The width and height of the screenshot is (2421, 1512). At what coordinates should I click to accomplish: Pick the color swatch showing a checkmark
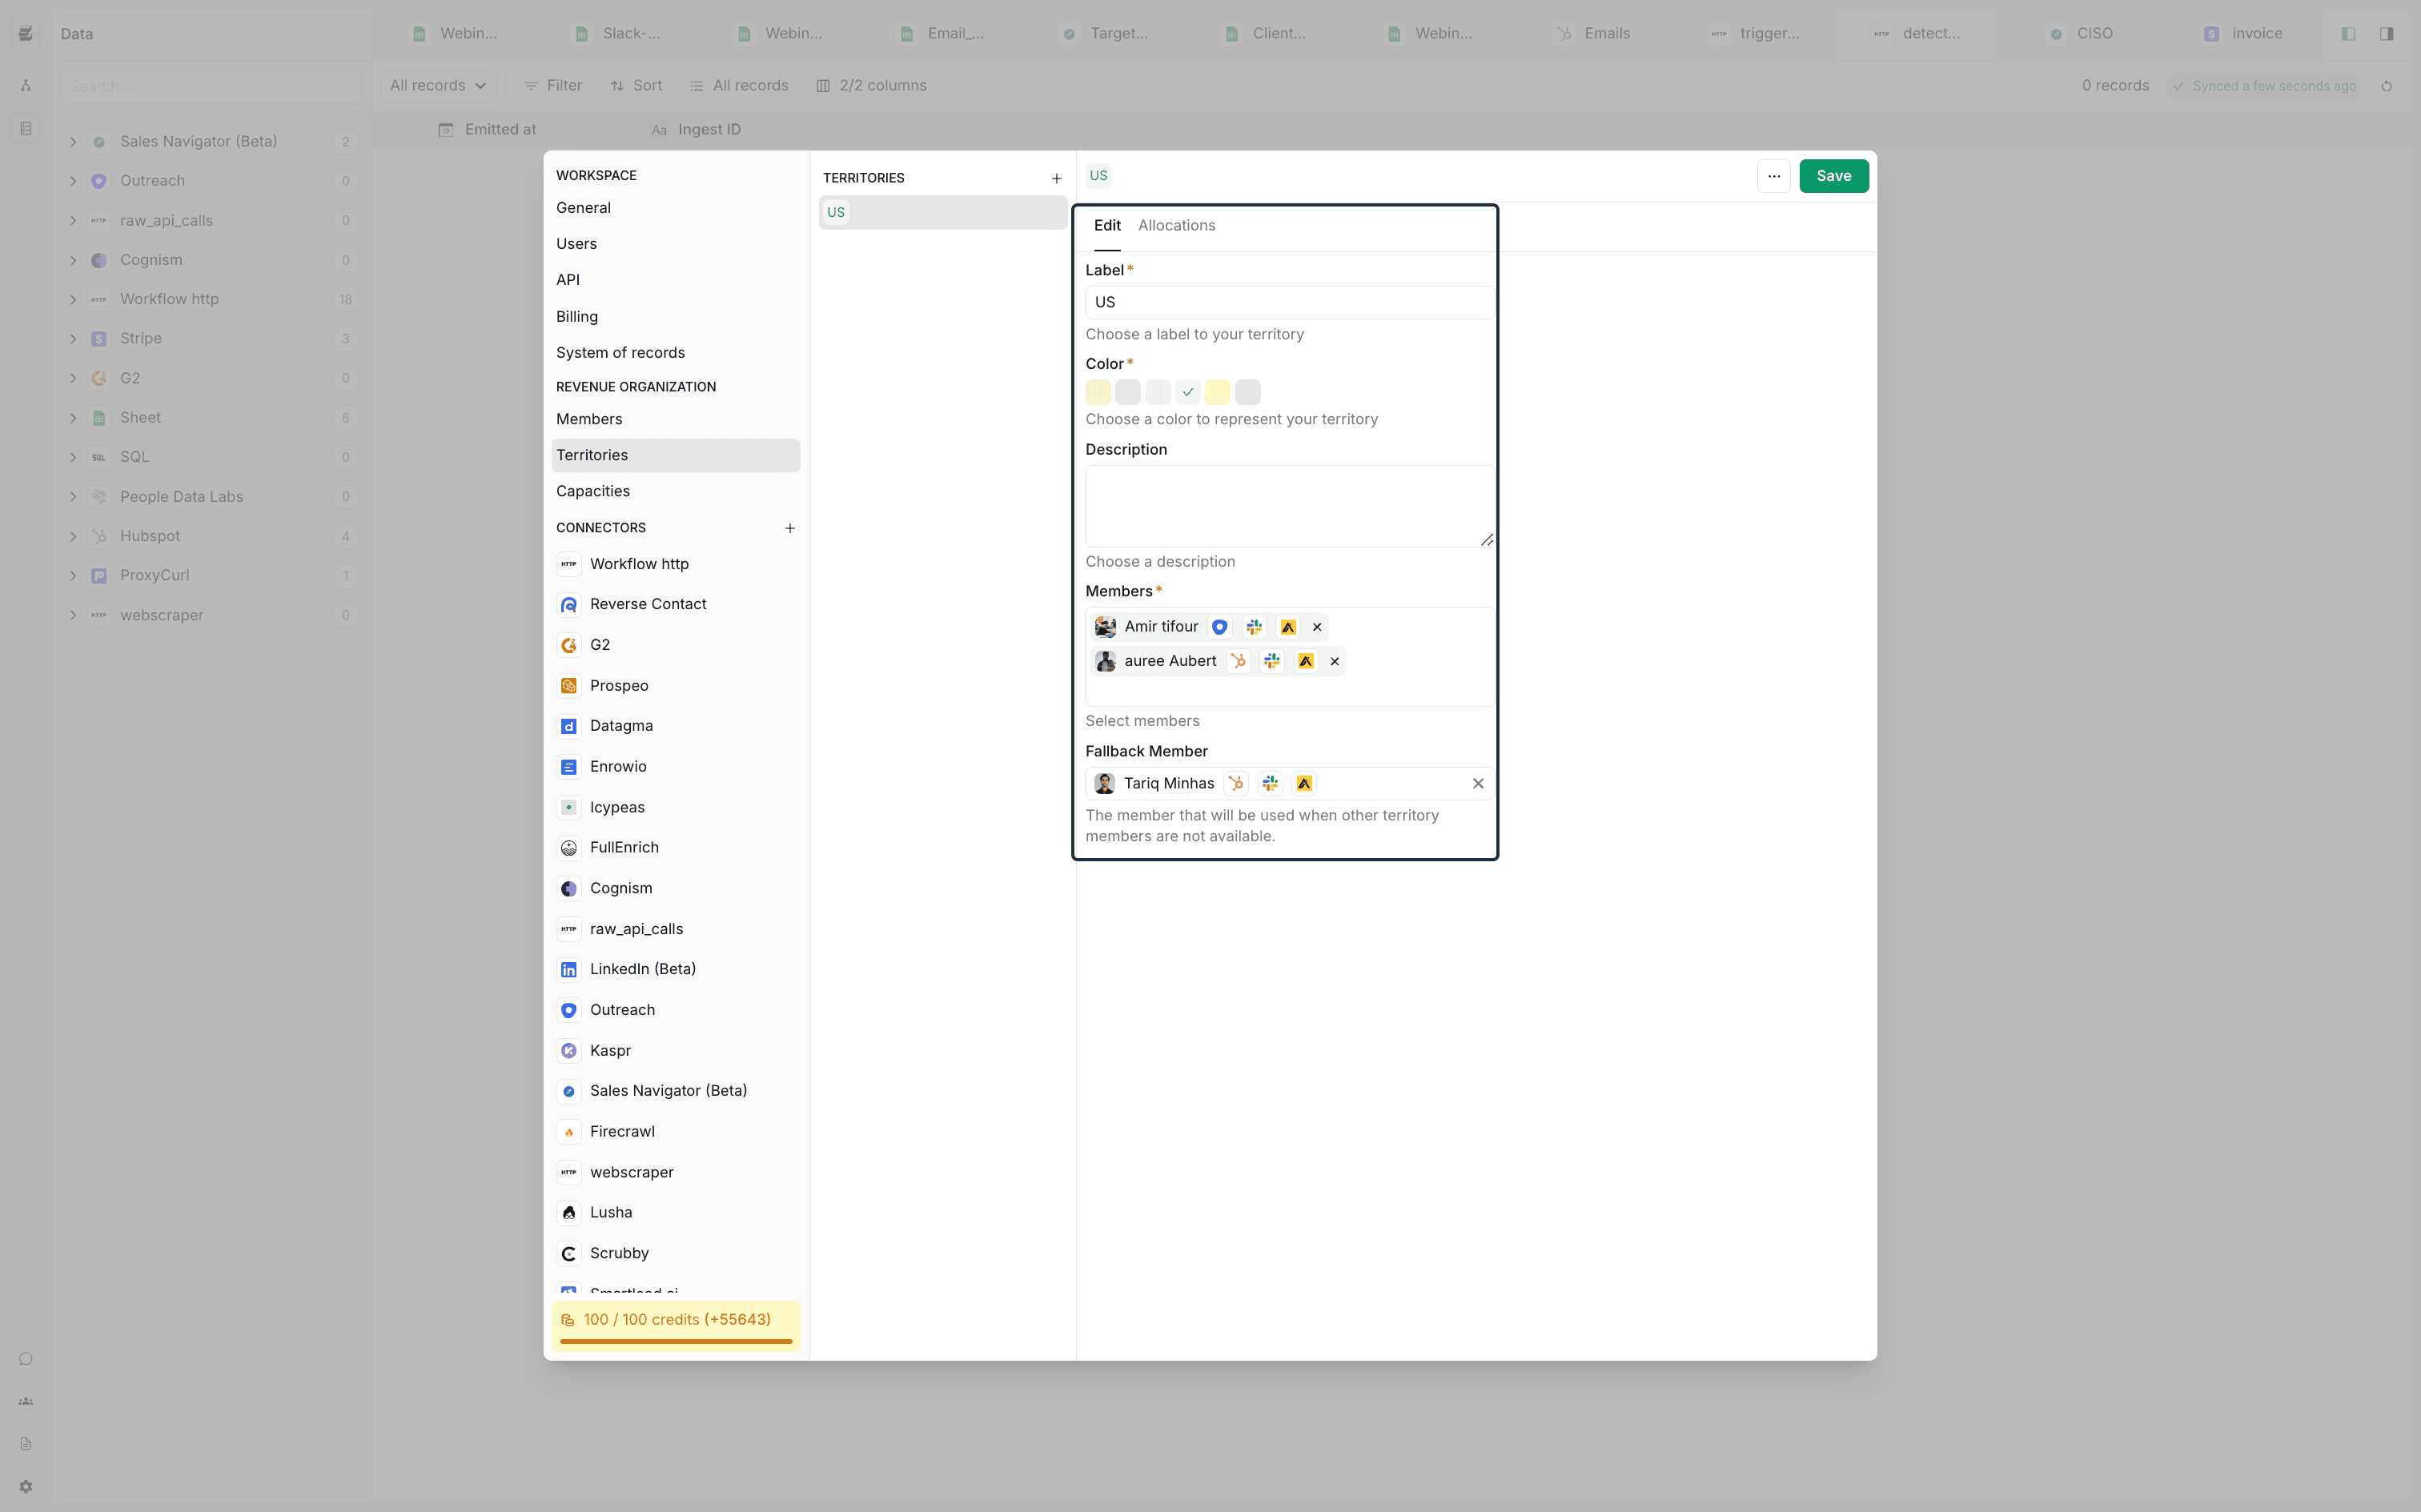tap(1188, 392)
